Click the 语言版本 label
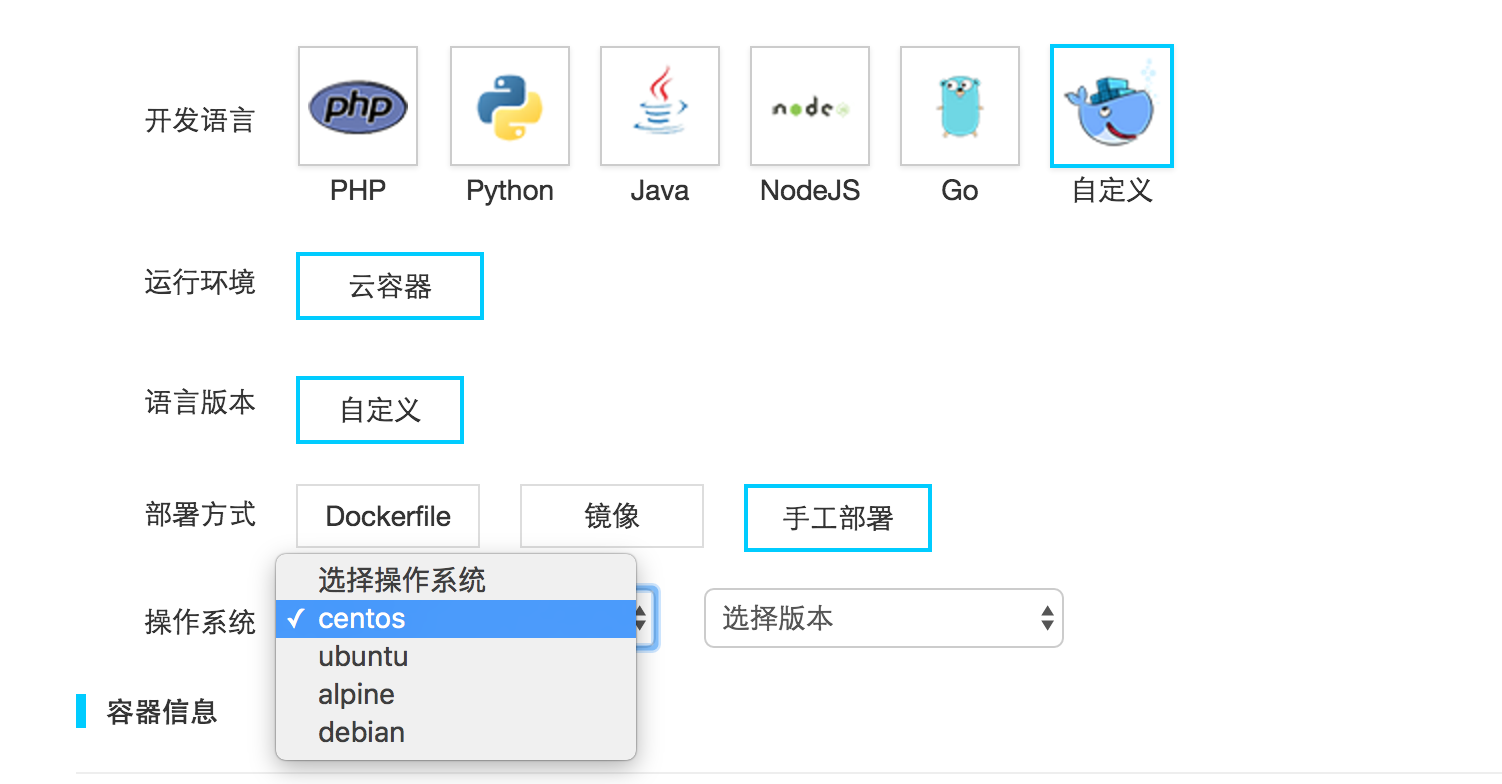This screenshot has width=1502, height=784. click(x=200, y=402)
